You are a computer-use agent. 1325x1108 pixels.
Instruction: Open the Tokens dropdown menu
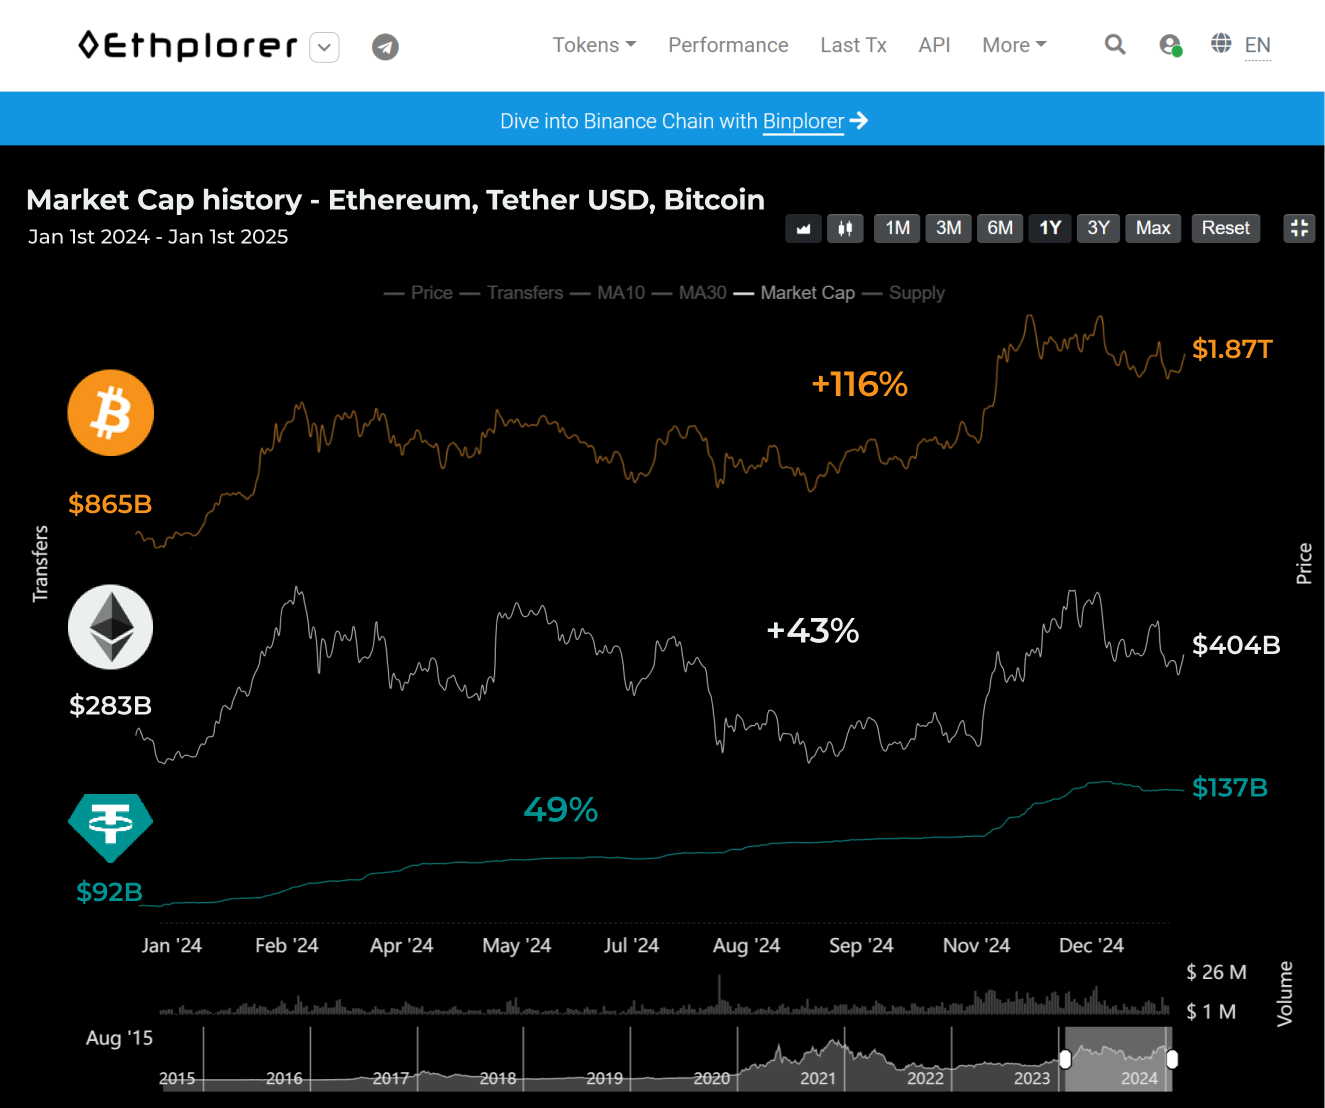click(594, 45)
